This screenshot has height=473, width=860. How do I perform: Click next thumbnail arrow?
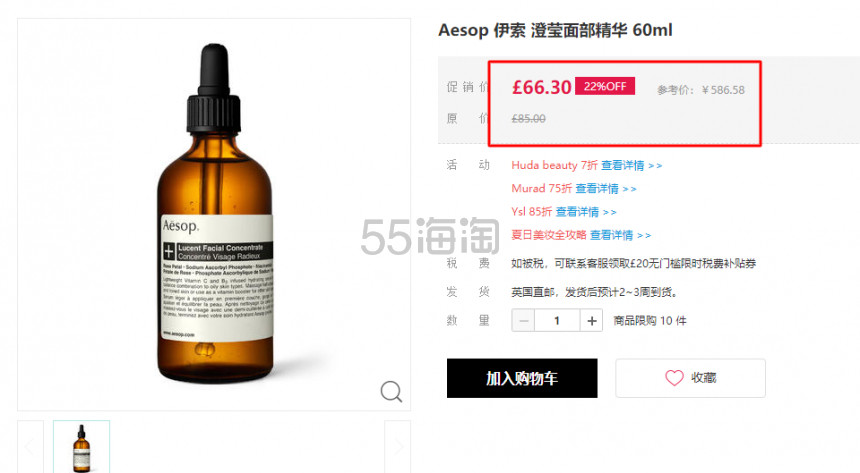pyautogui.click(x=398, y=447)
